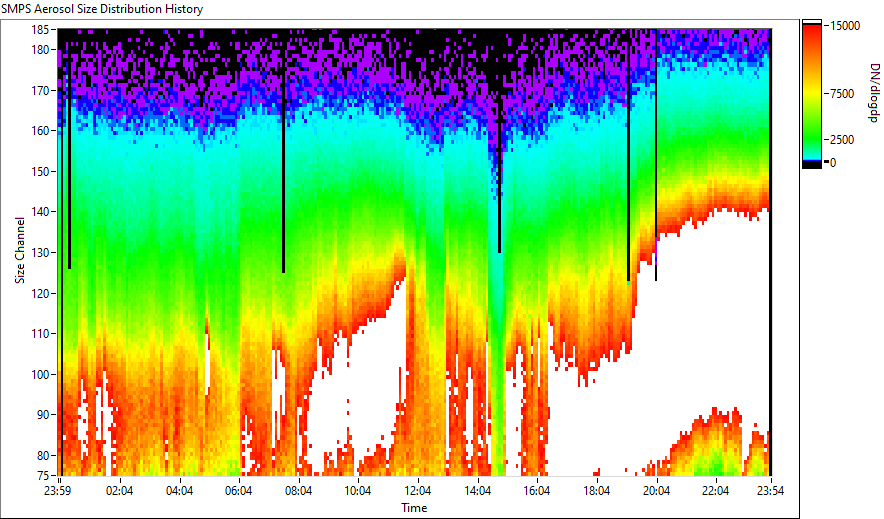Click the 23:54 time axis tick
The width and height of the screenshot is (884, 519).
click(x=770, y=491)
